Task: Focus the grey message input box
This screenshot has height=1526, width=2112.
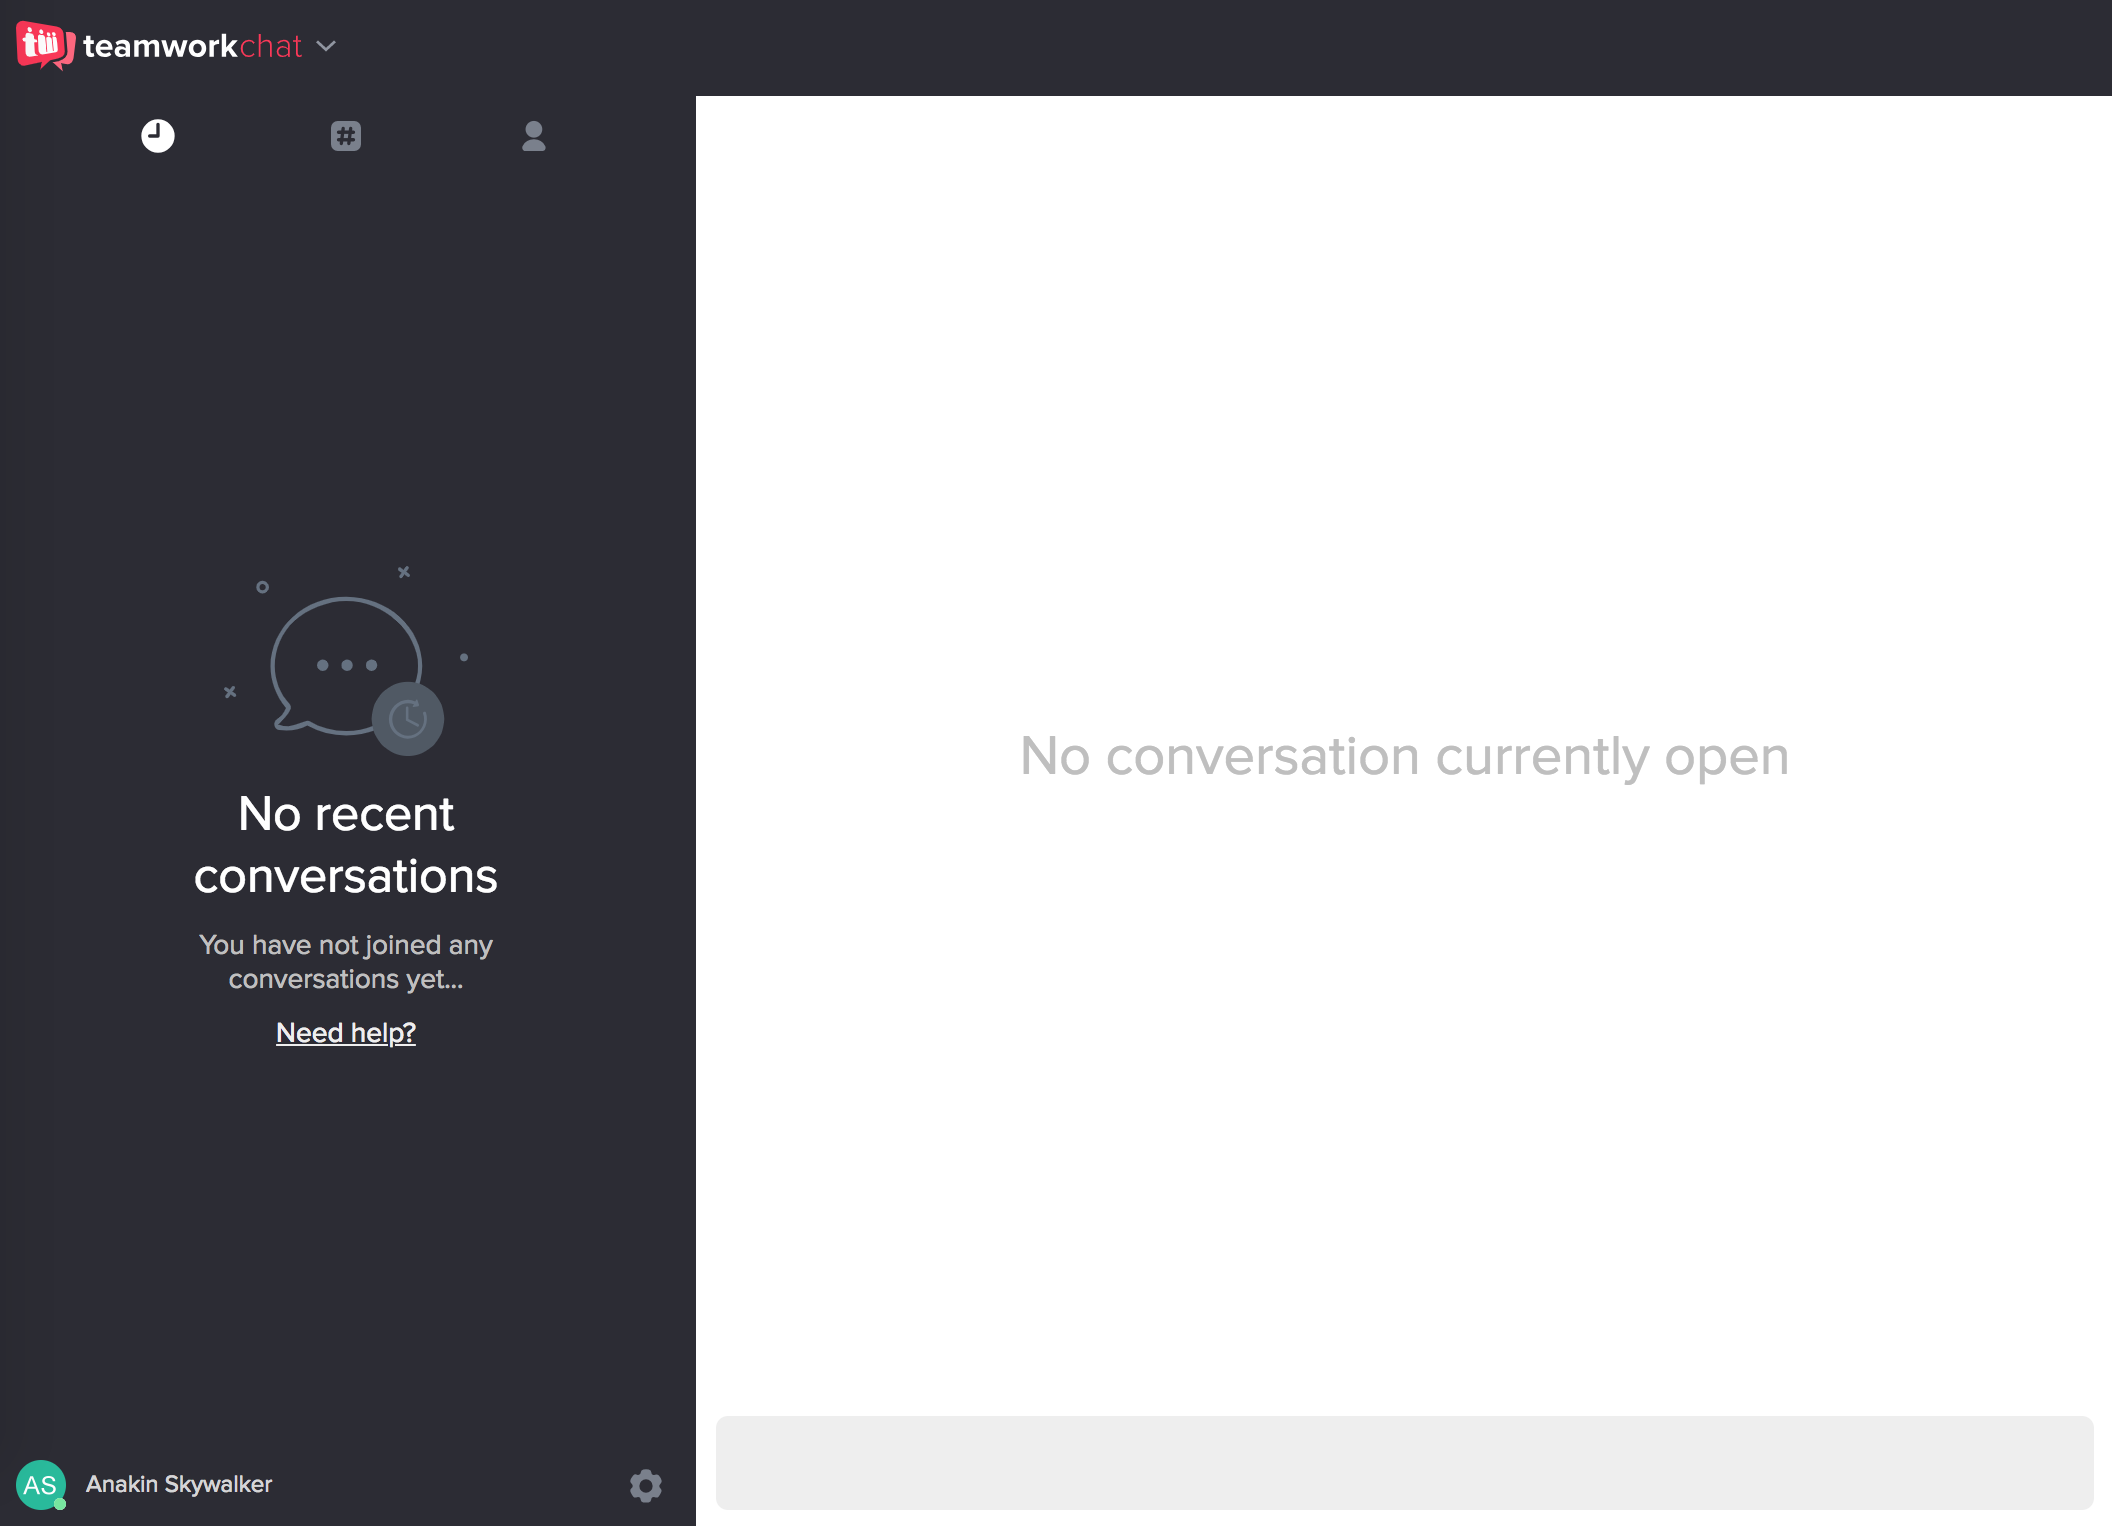Action: click(1404, 1462)
